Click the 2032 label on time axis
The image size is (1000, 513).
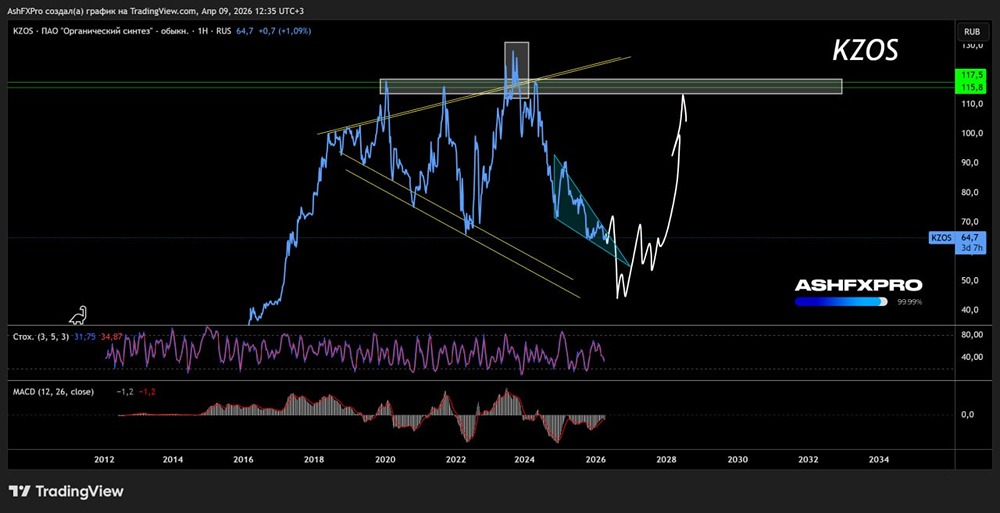pos(807,459)
